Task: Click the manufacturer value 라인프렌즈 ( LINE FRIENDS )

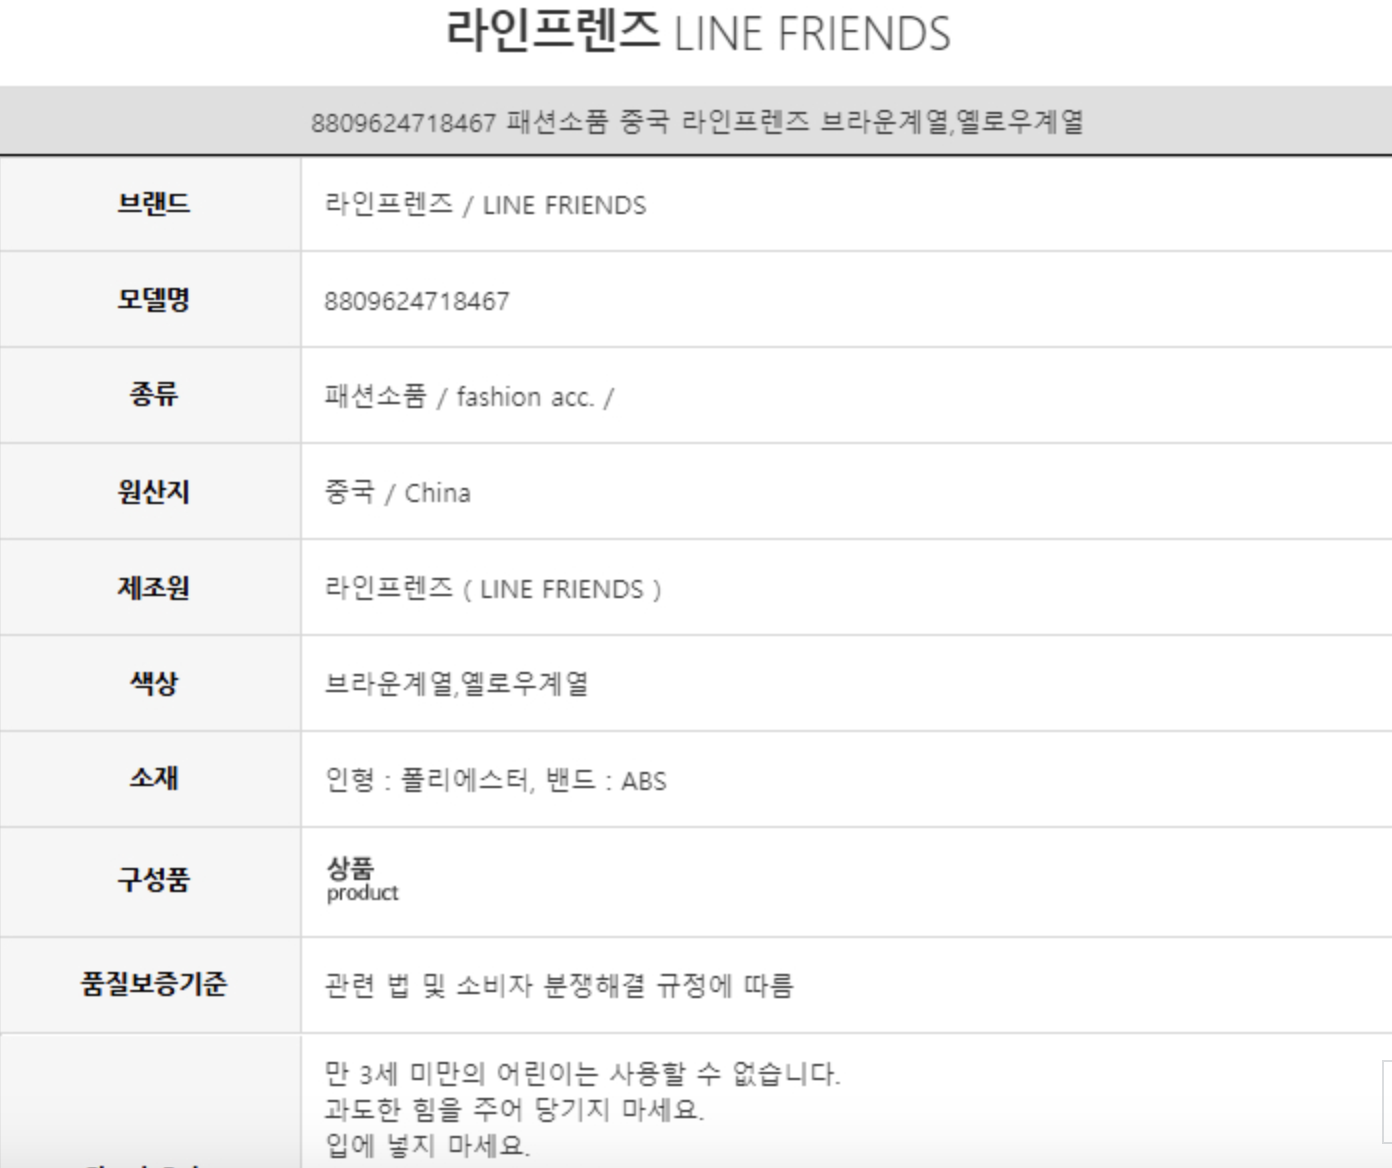Action: click(x=492, y=589)
